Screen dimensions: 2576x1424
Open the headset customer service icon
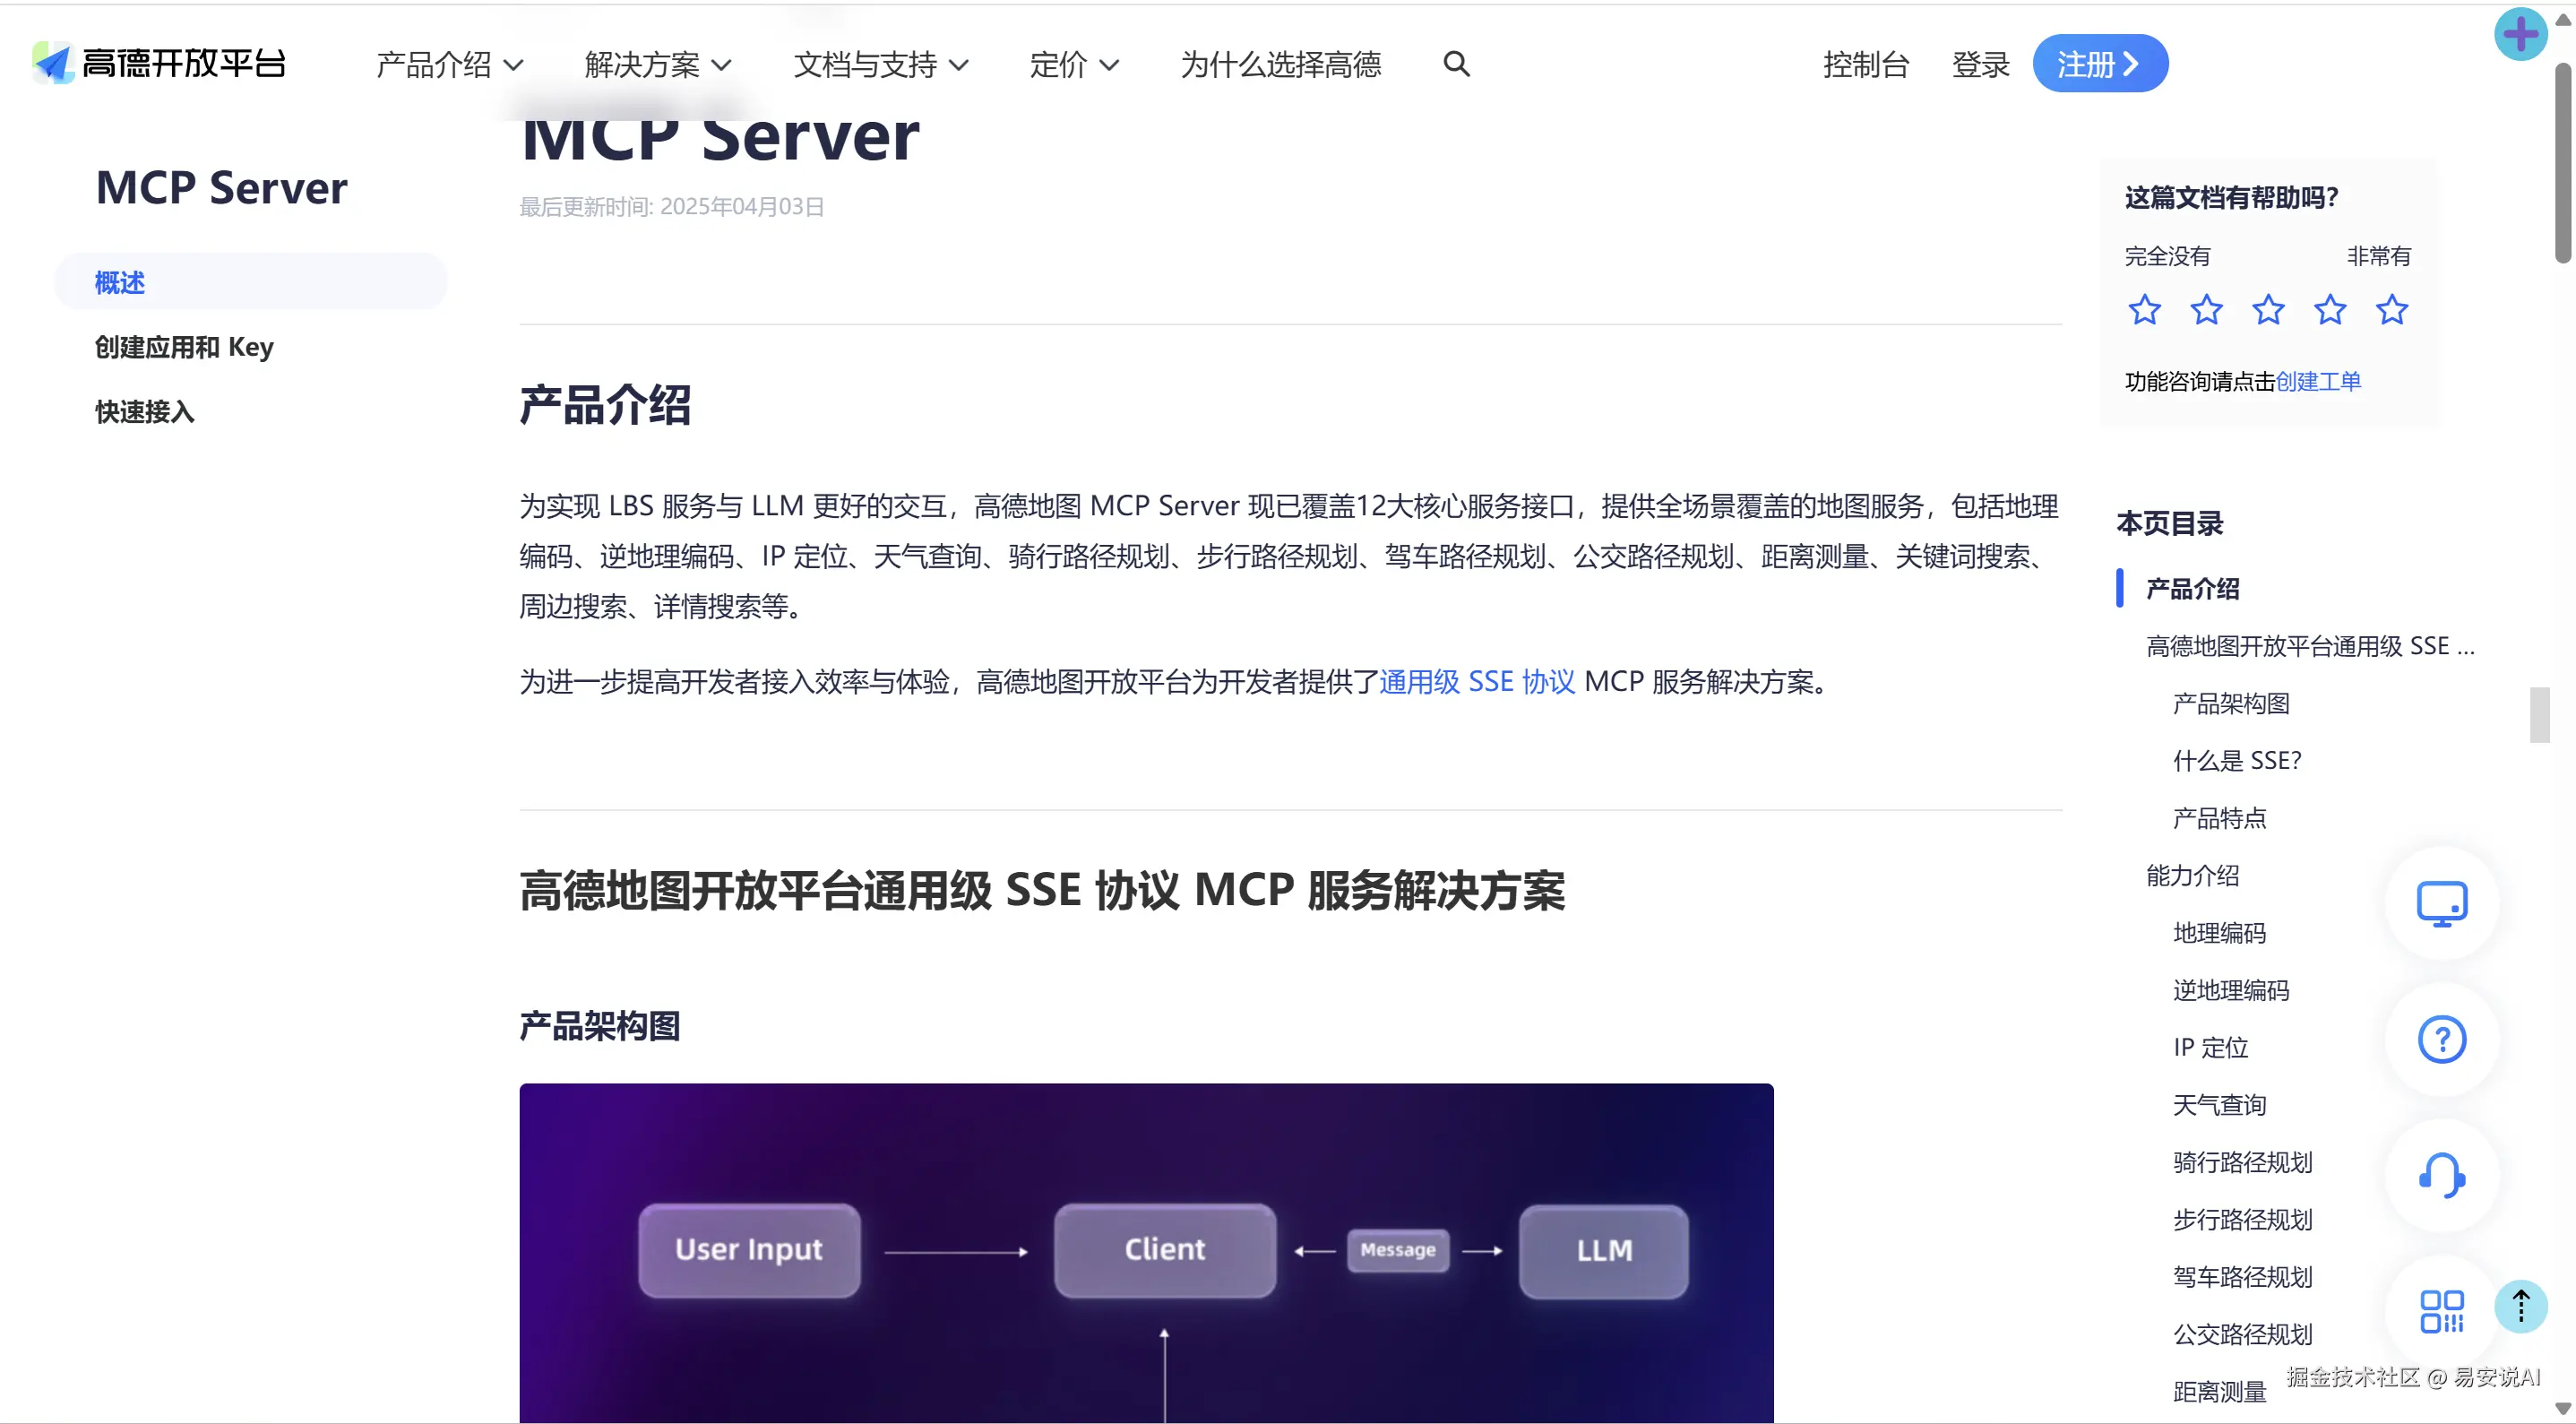coord(2441,1175)
